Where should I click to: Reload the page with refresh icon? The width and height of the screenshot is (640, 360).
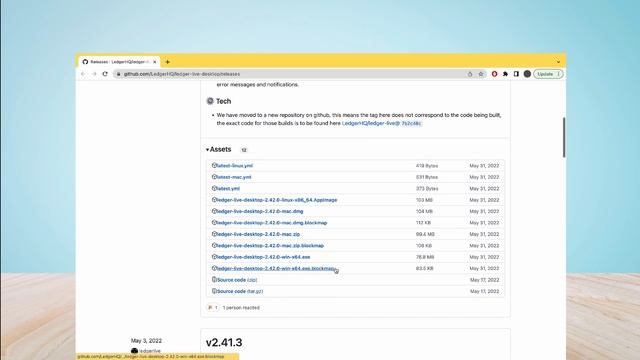[x=105, y=74]
